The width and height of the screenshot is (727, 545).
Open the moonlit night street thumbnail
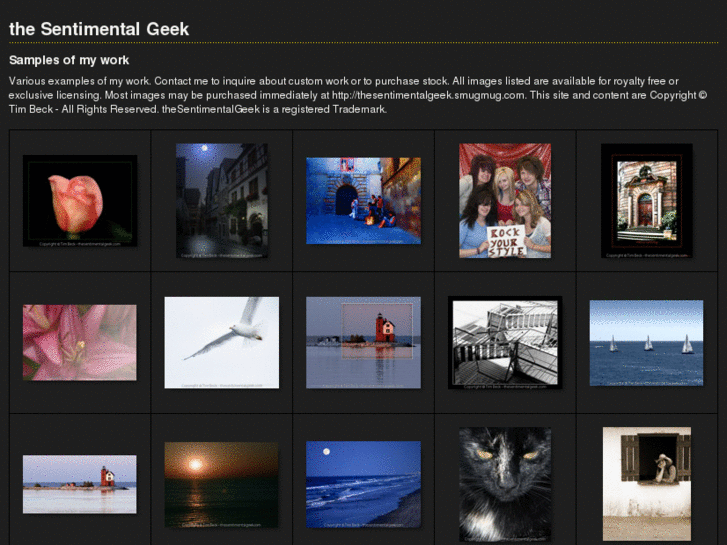click(222, 200)
